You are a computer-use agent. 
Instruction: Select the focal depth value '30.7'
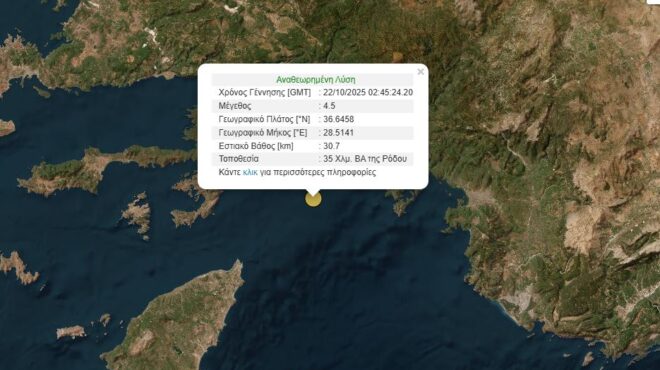(331, 146)
